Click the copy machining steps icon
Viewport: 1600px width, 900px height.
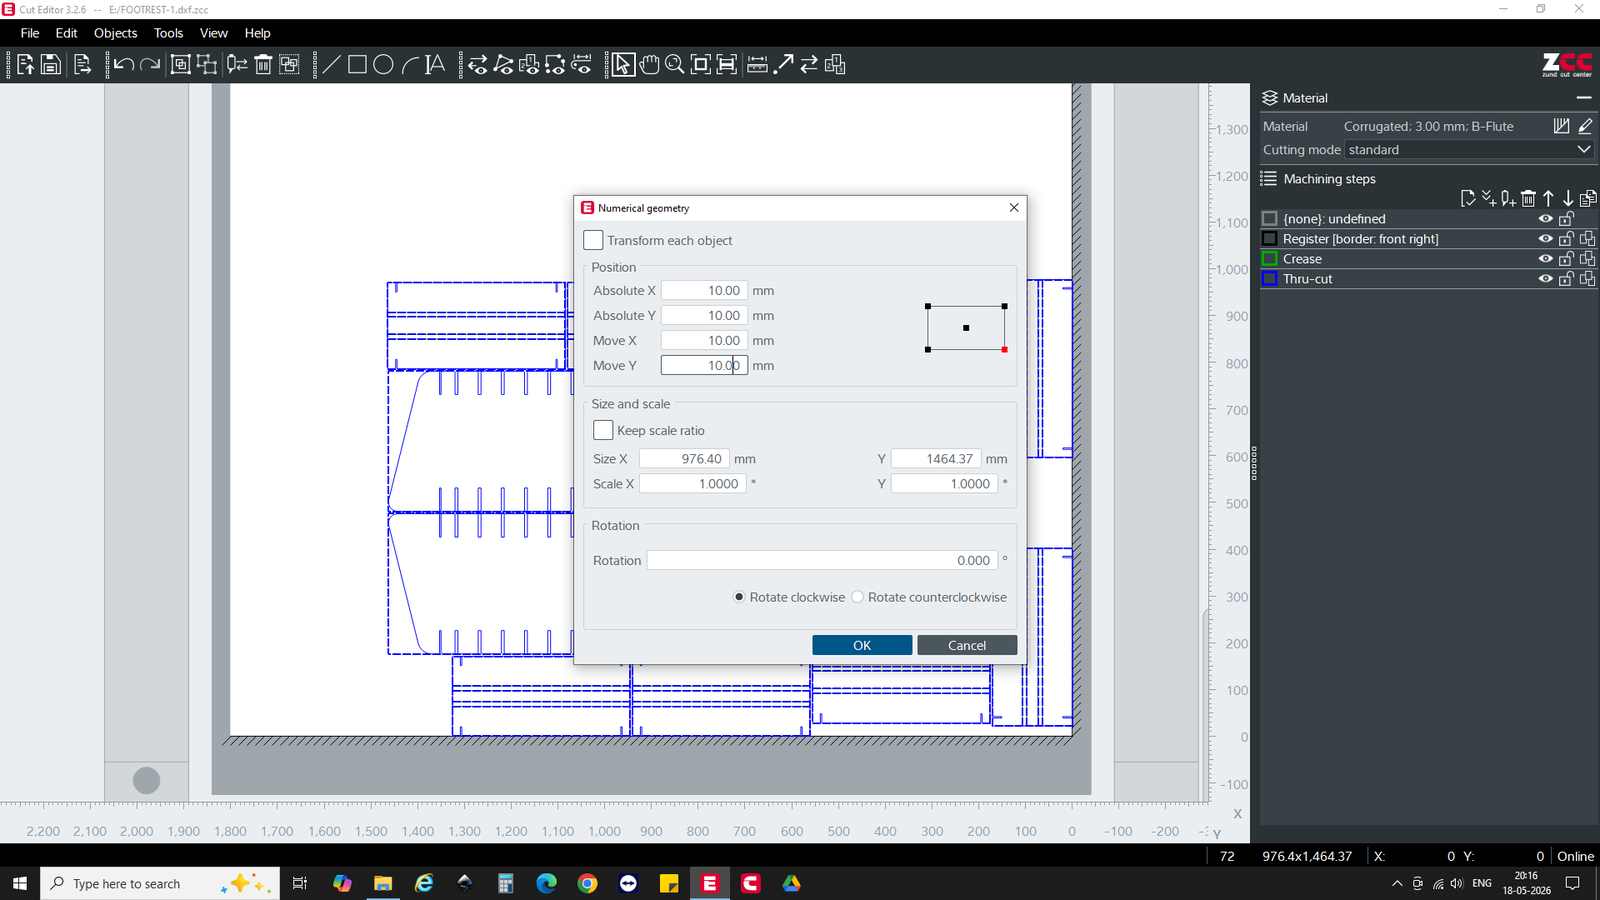1588,198
